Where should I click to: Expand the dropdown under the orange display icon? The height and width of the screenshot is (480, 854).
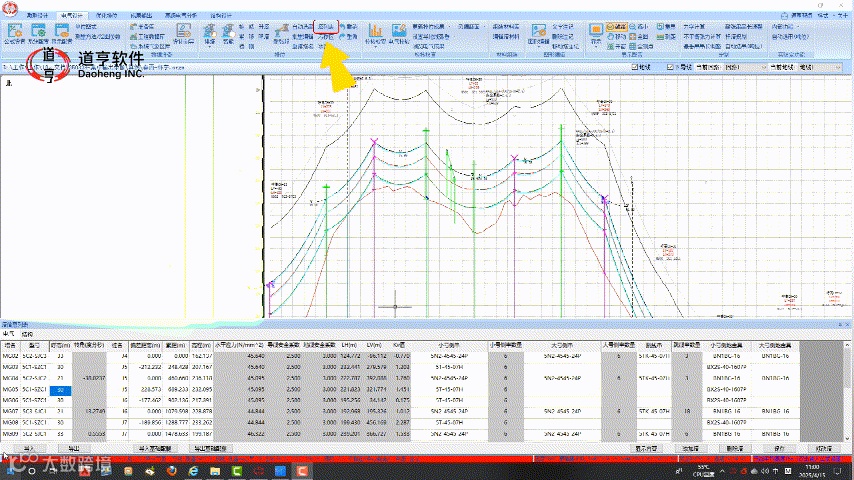point(597,47)
